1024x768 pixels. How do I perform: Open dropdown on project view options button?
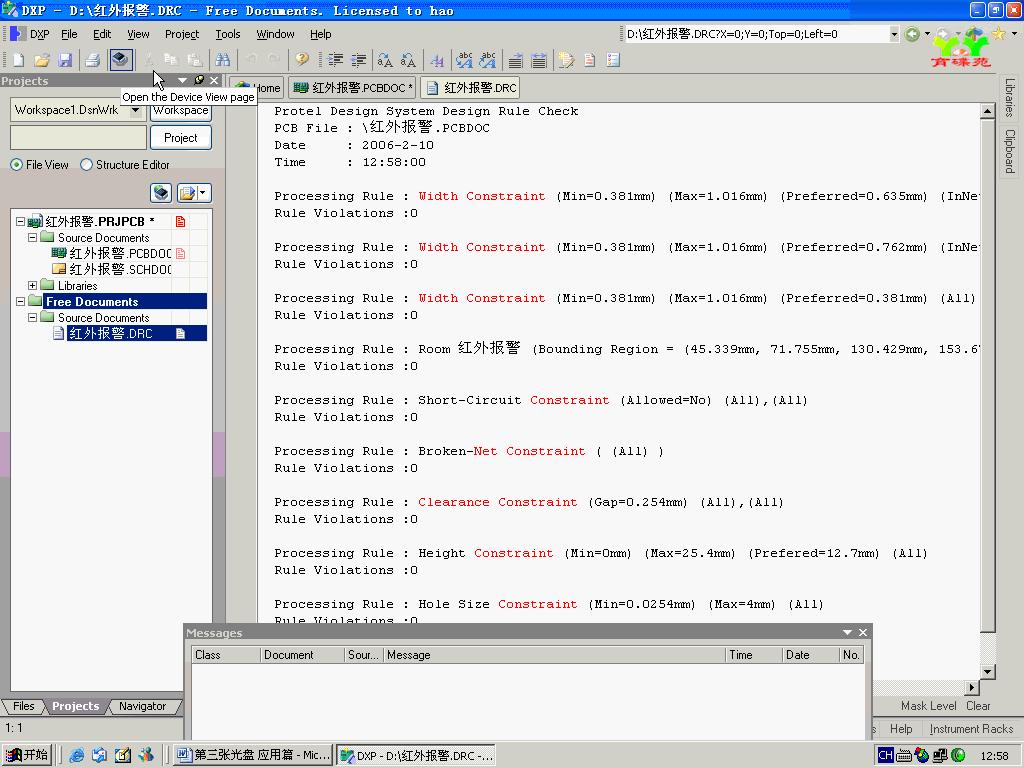[x=203, y=193]
